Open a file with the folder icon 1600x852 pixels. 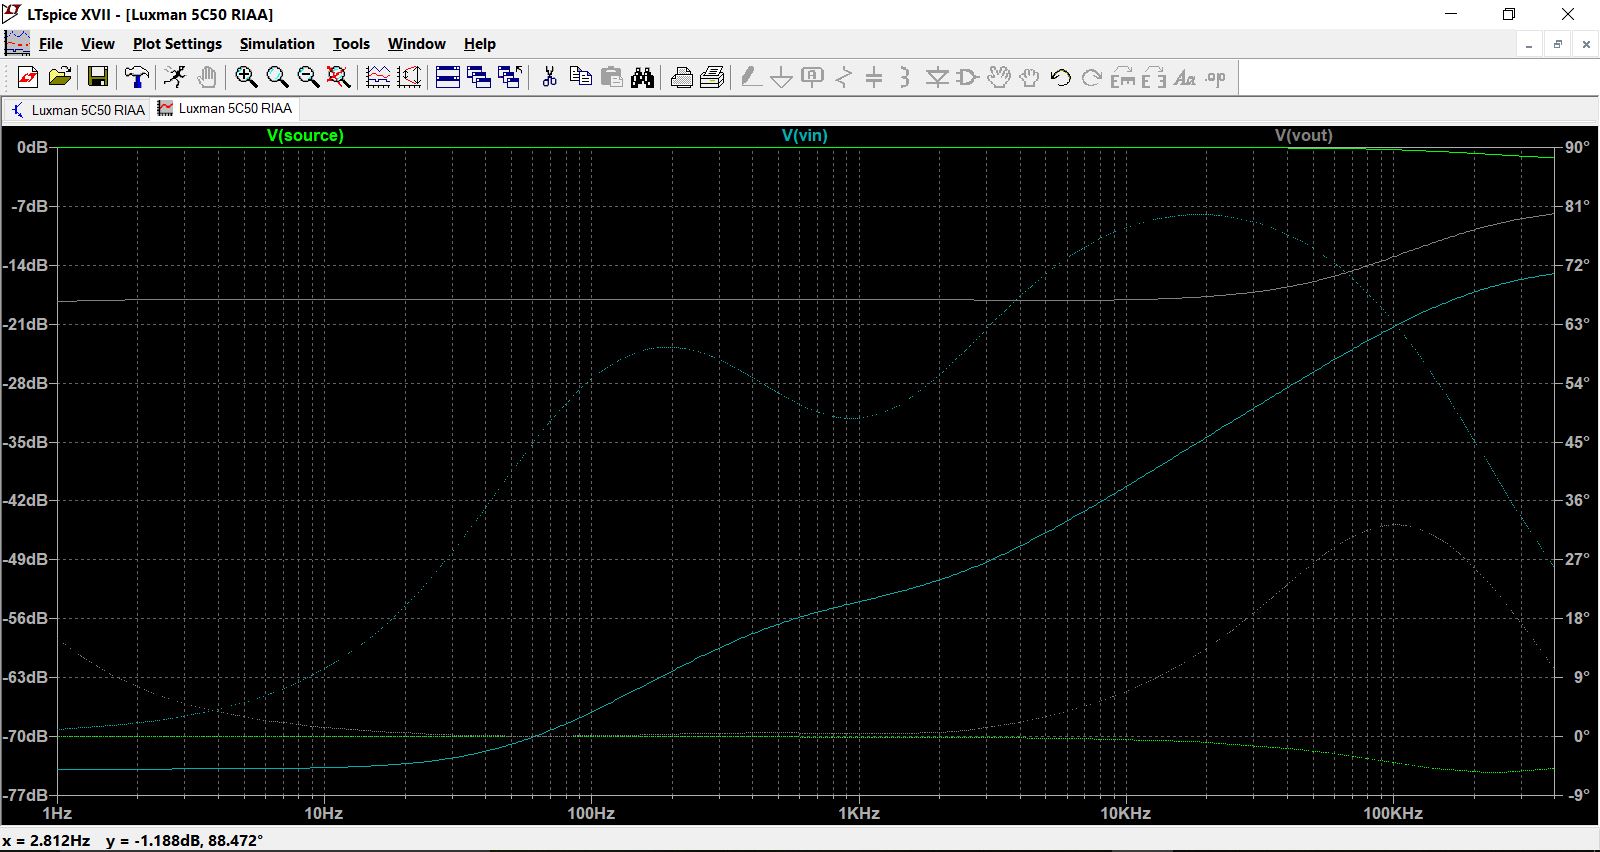pos(60,77)
